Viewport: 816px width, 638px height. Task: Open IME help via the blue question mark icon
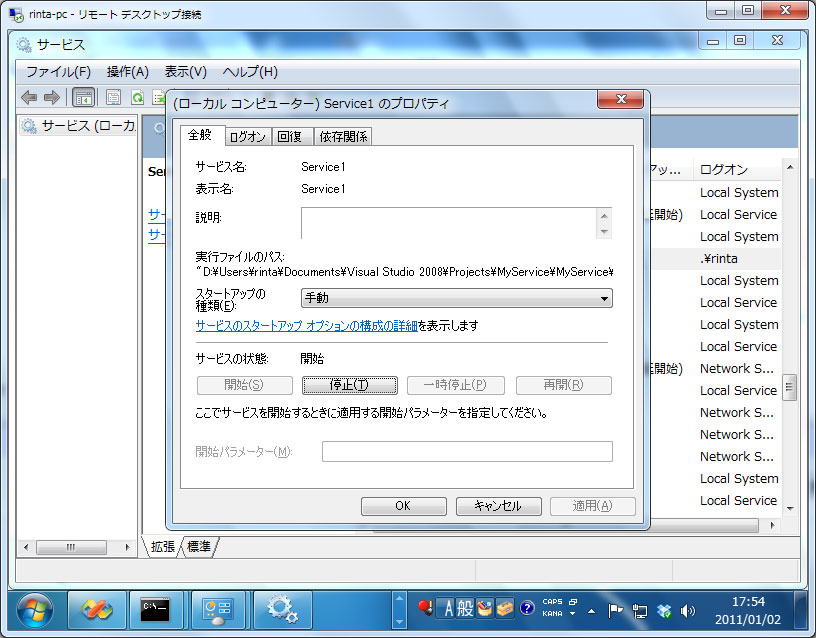526,608
